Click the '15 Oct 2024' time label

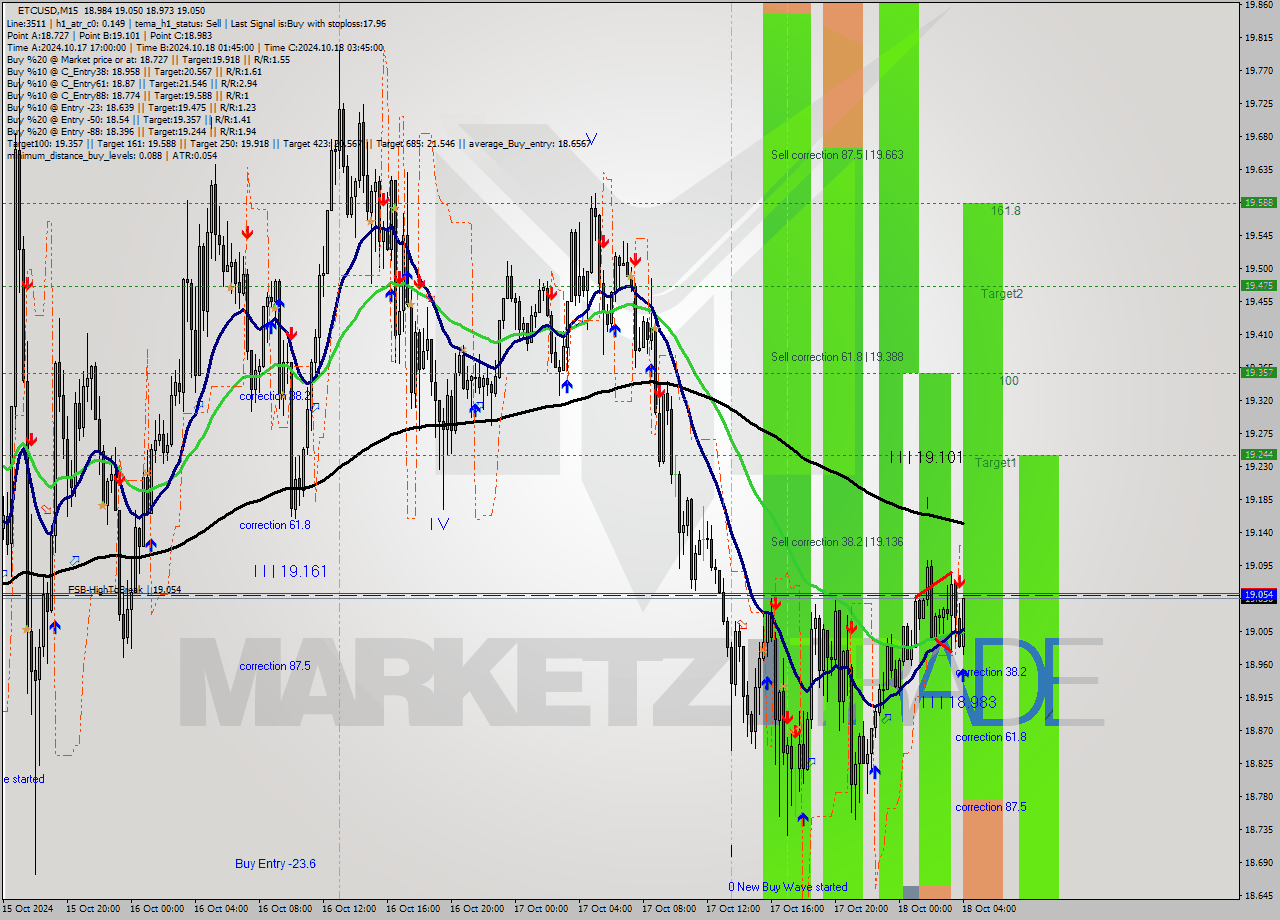[x=27, y=909]
